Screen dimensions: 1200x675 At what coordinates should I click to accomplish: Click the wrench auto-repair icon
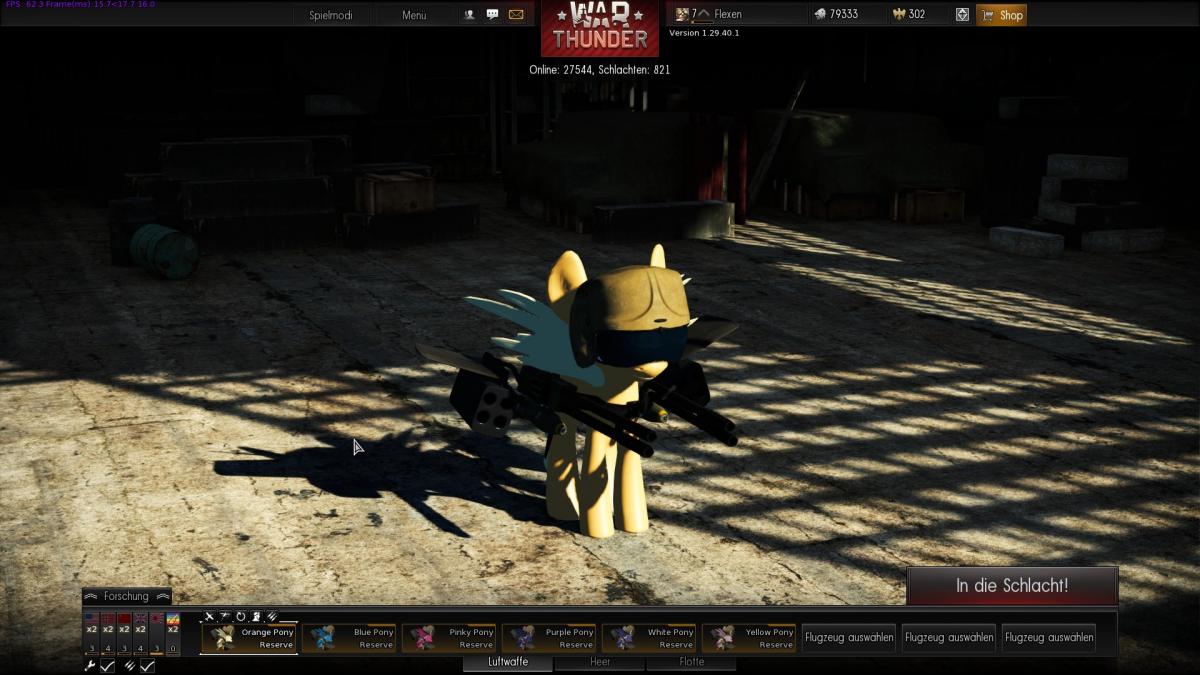tap(90, 666)
